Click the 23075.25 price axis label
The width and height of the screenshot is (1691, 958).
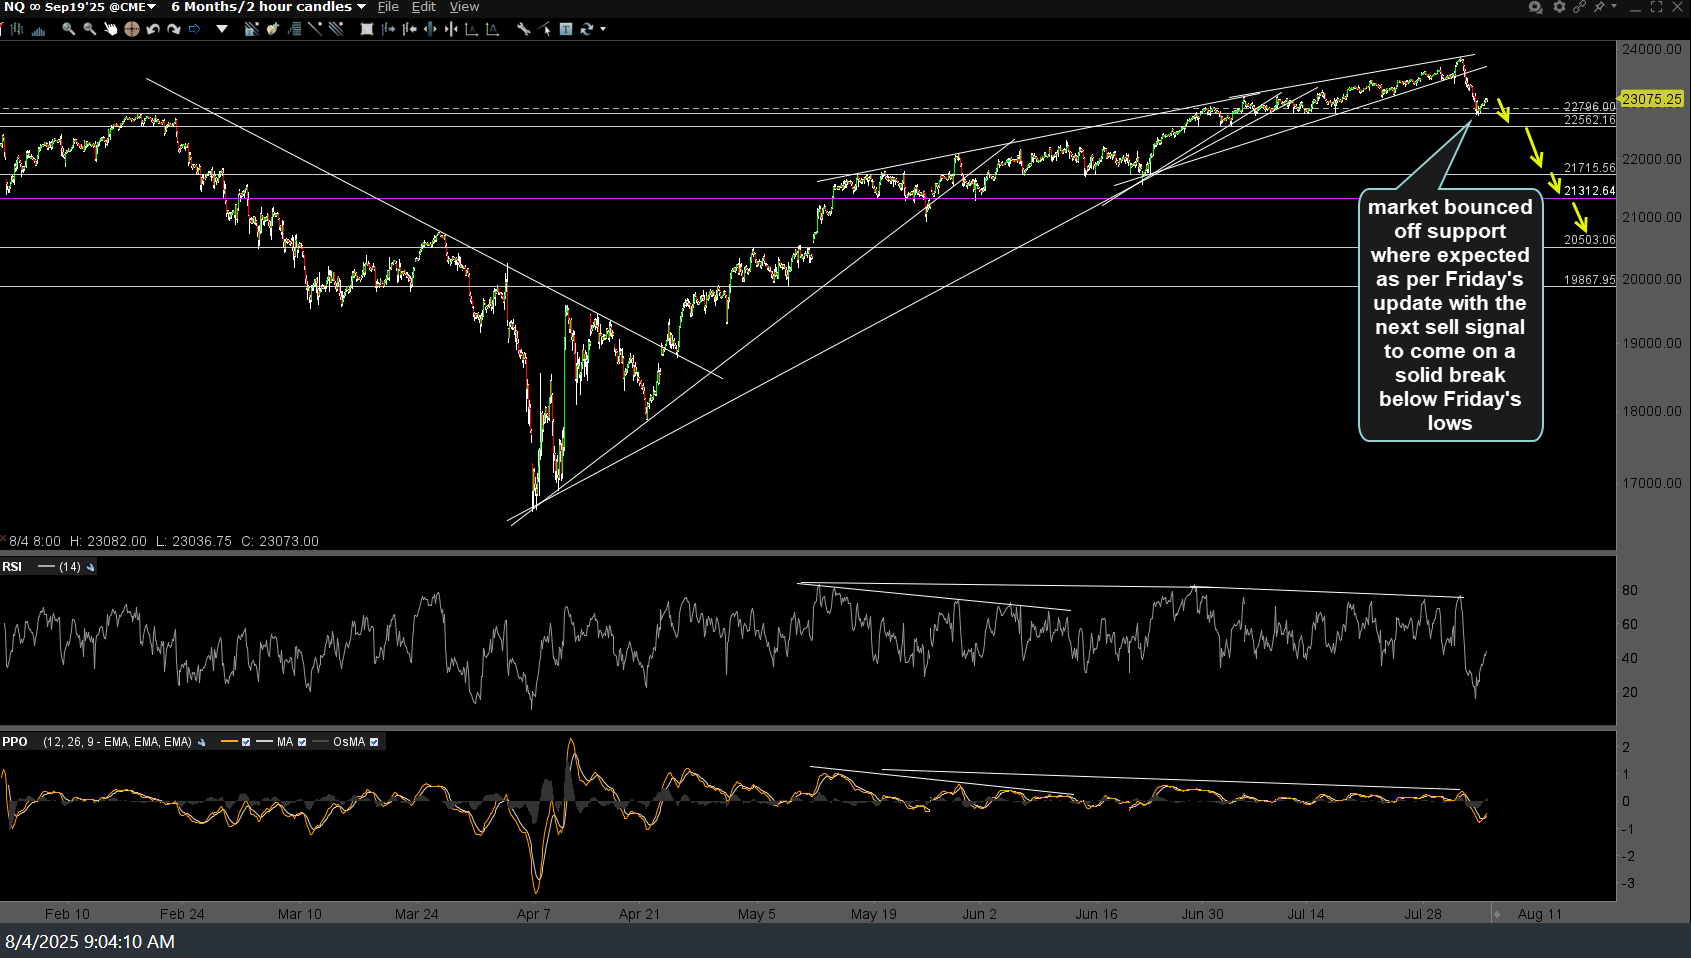1652,99
